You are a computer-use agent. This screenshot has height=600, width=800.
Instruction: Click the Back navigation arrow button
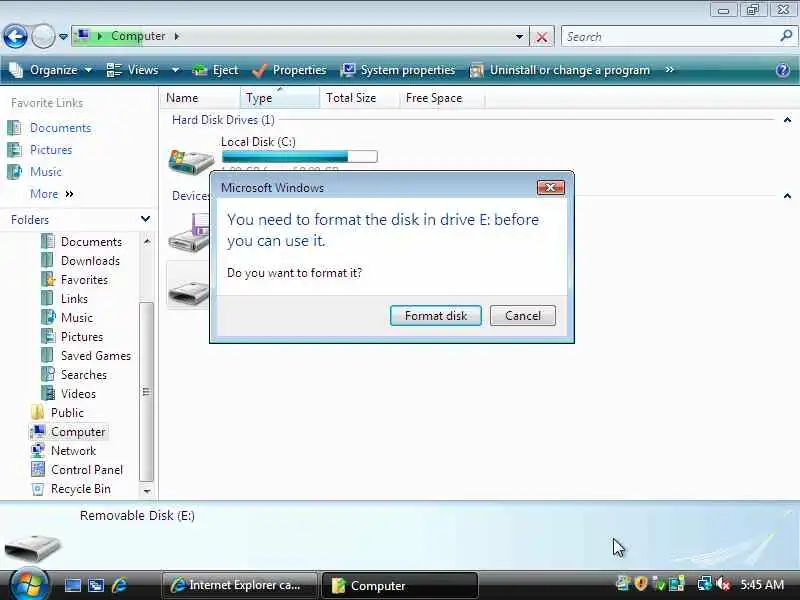click(15, 36)
